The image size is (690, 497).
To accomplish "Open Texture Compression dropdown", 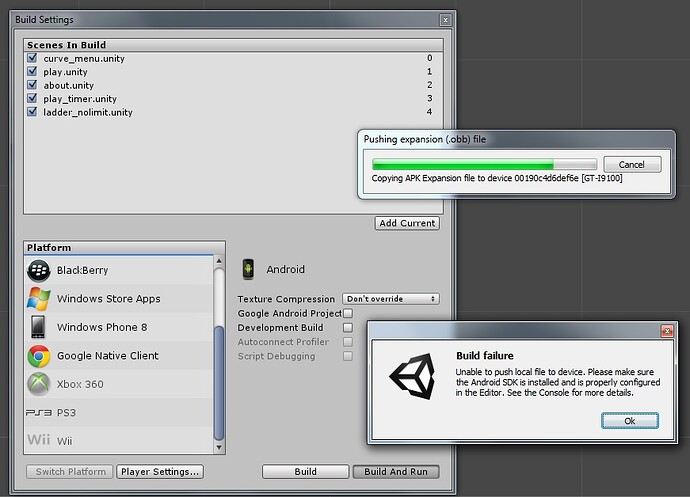I will coord(391,299).
